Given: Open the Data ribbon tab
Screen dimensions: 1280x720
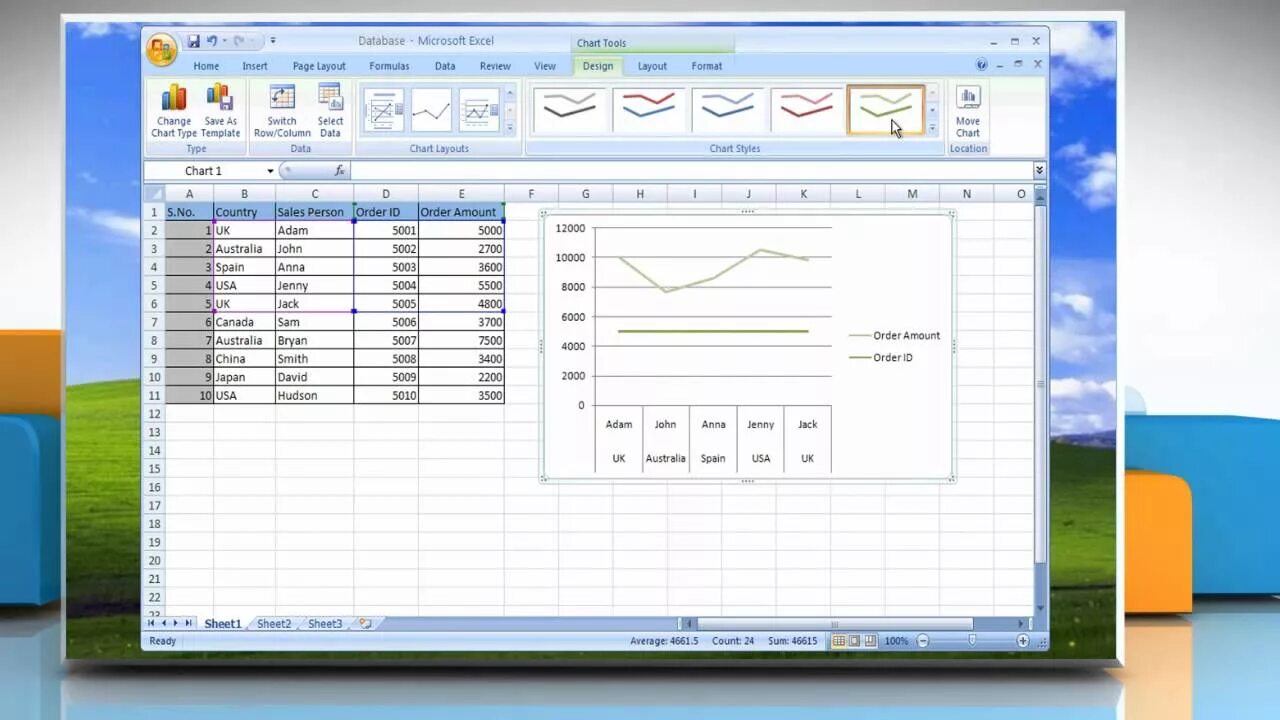Looking at the screenshot, I should pos(445,66).
